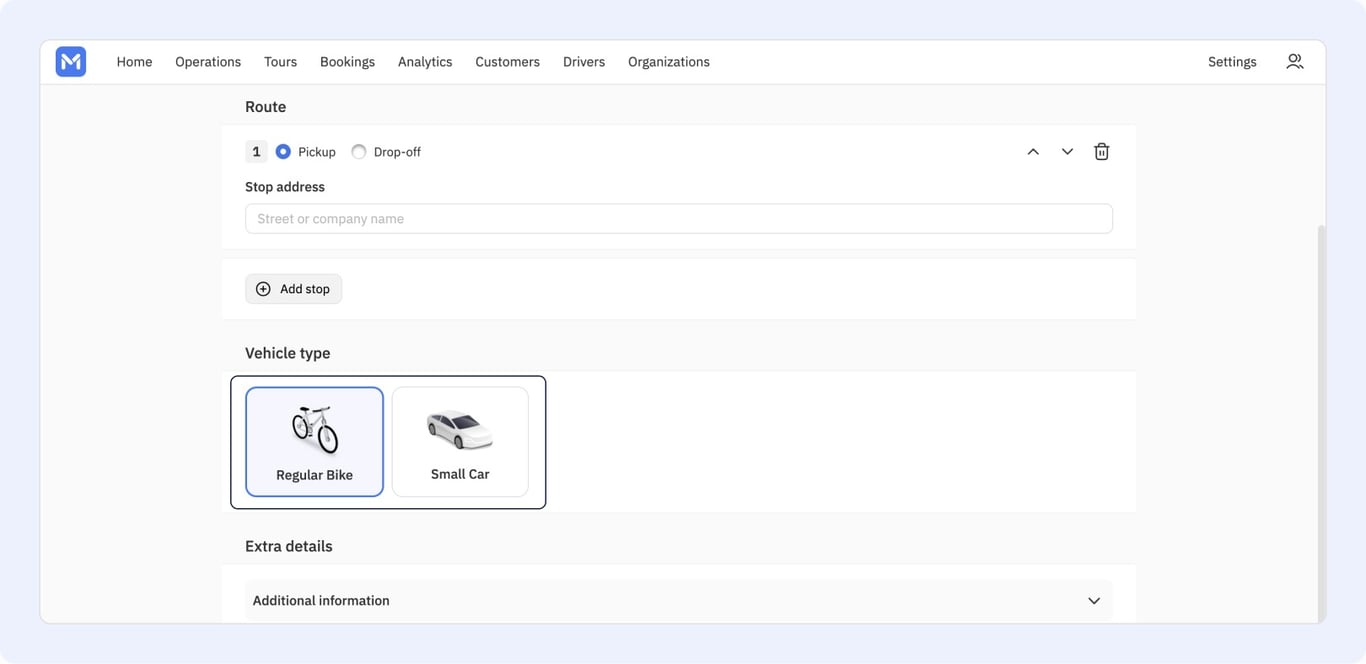This screenshot has height=664, width=1366.
Task: Click the Extra details heading
Action: (288, 546)
